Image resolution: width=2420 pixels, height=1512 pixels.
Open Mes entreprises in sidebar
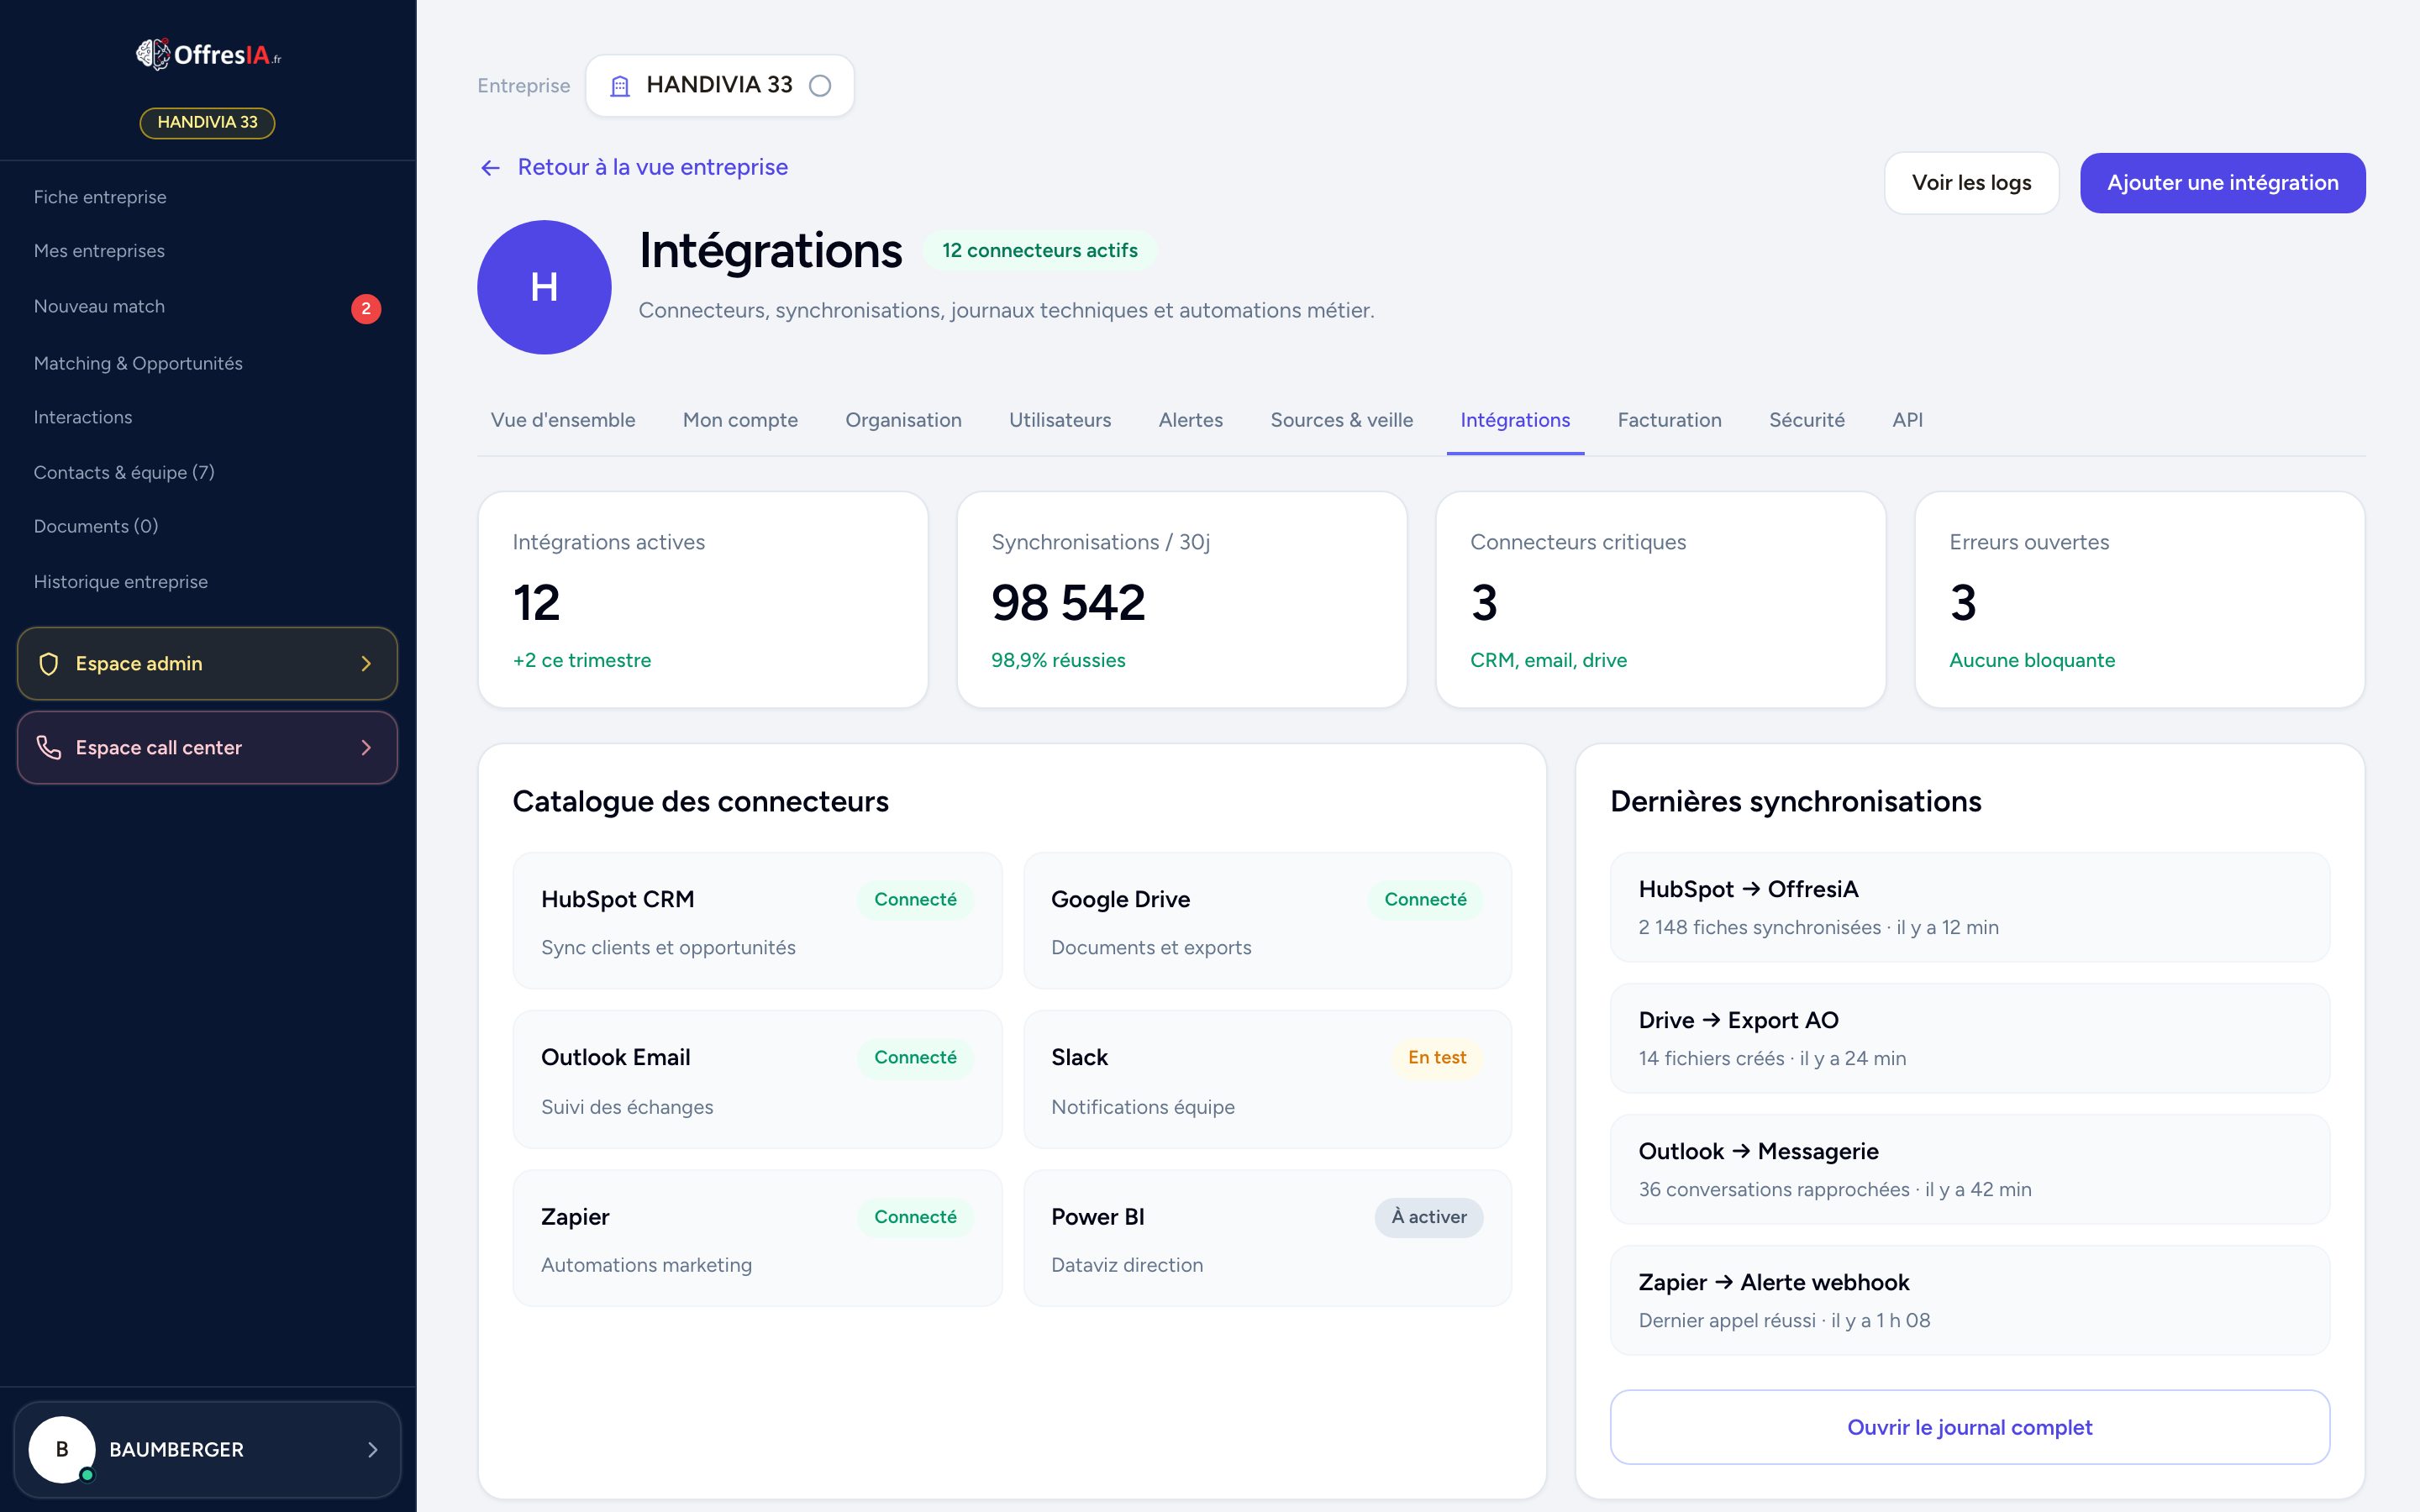tap(99, 251)
